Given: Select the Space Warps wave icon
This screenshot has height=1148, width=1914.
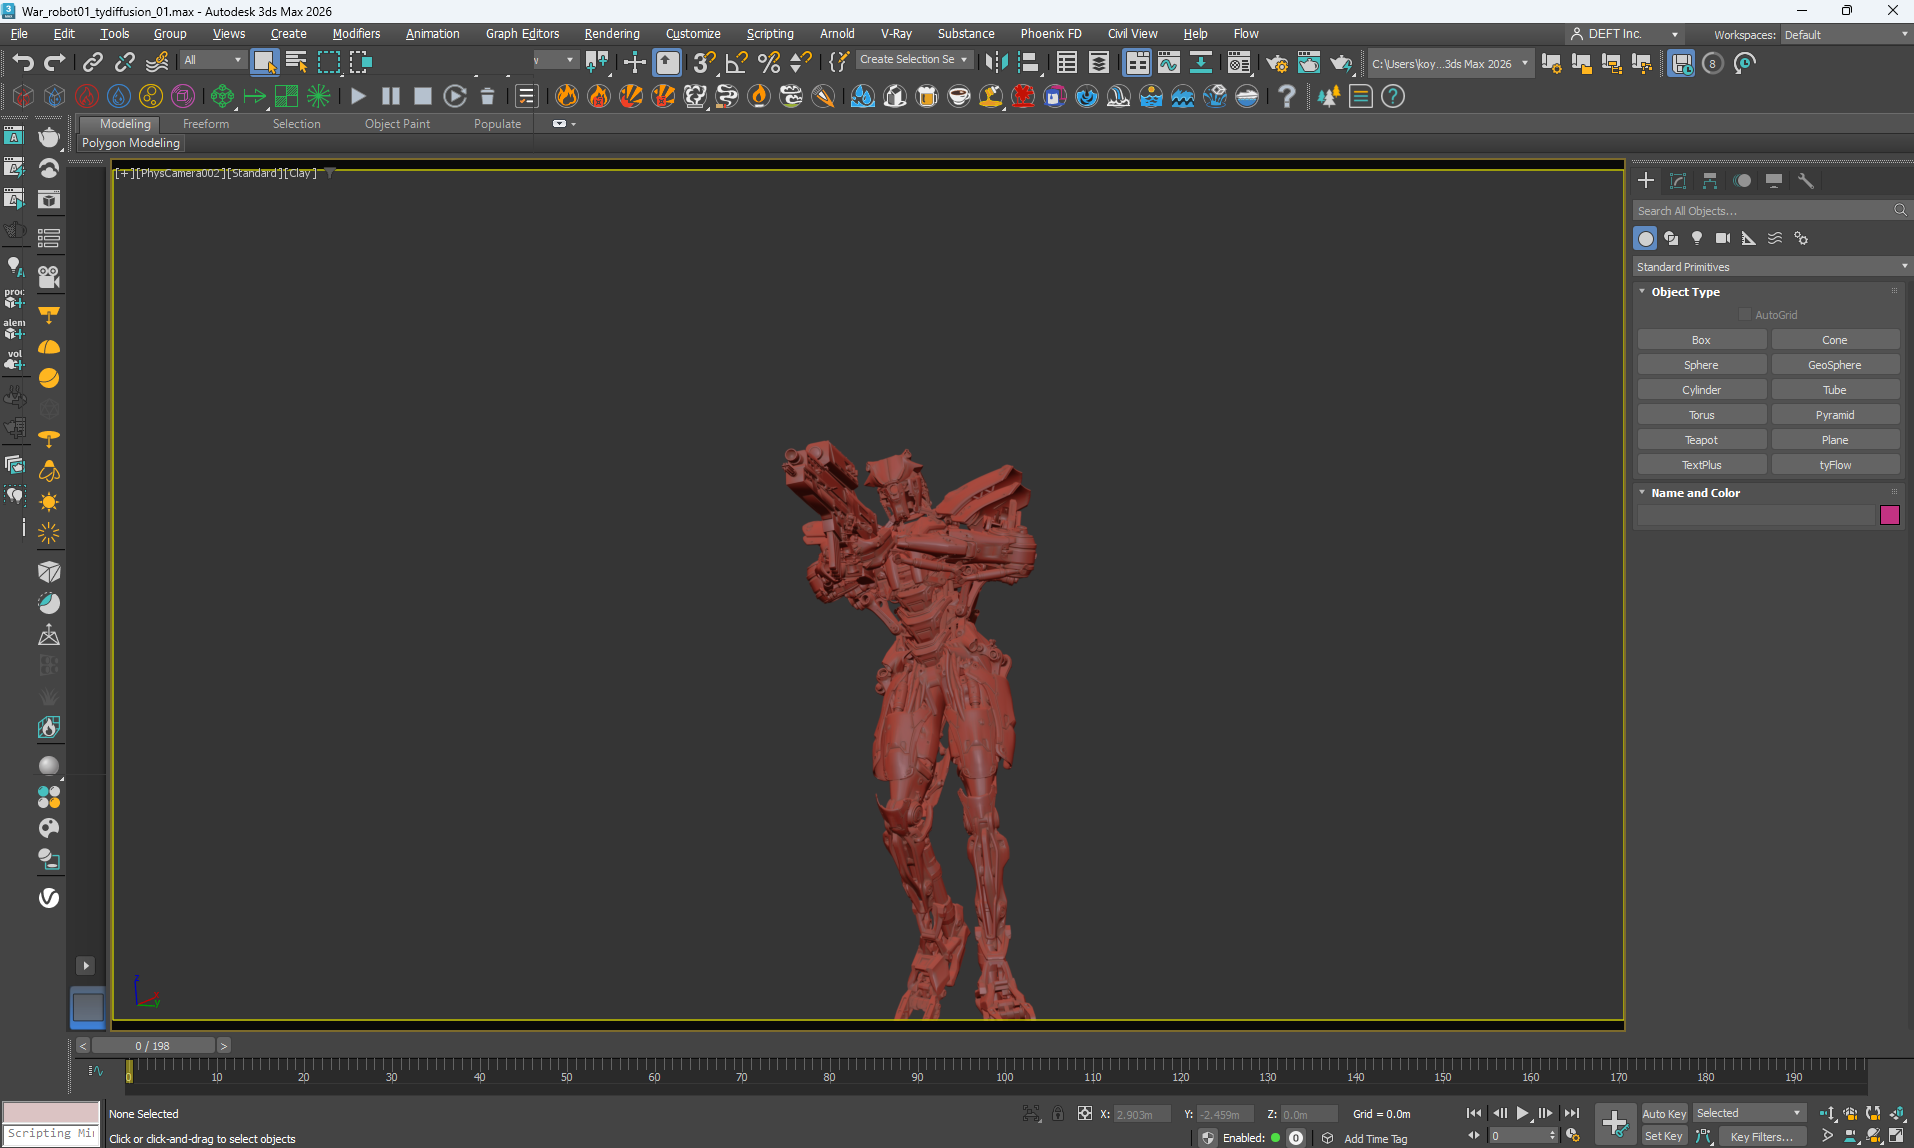Looking at the screenshot, I should [1775, 238].
